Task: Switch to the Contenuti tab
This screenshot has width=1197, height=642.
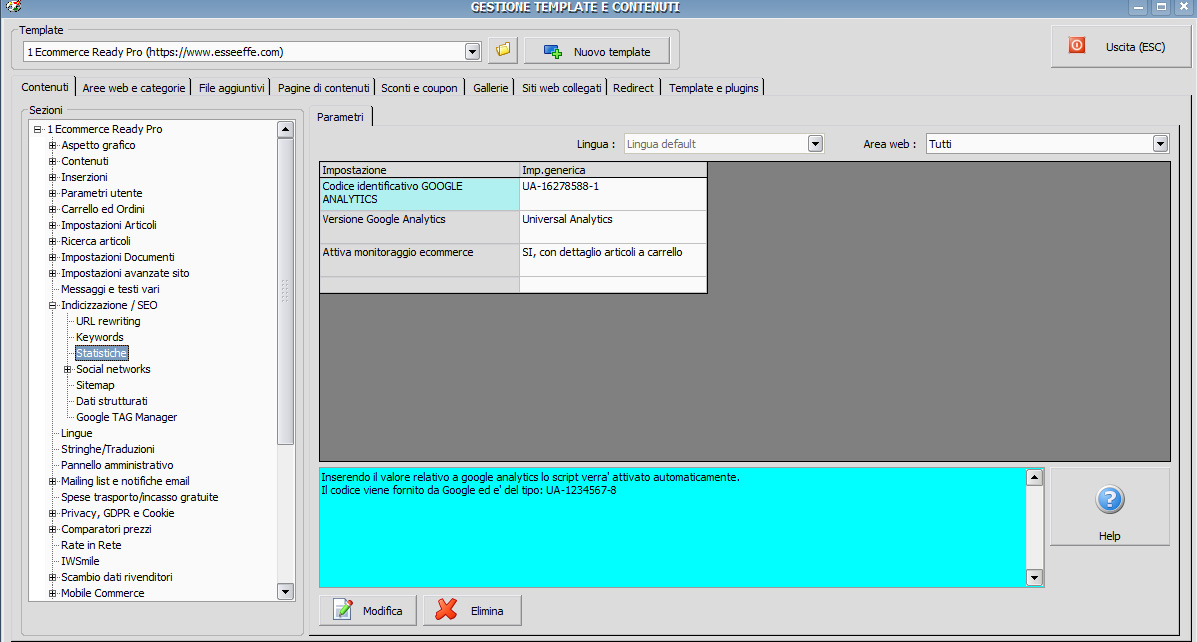Action: click(44, 87)
